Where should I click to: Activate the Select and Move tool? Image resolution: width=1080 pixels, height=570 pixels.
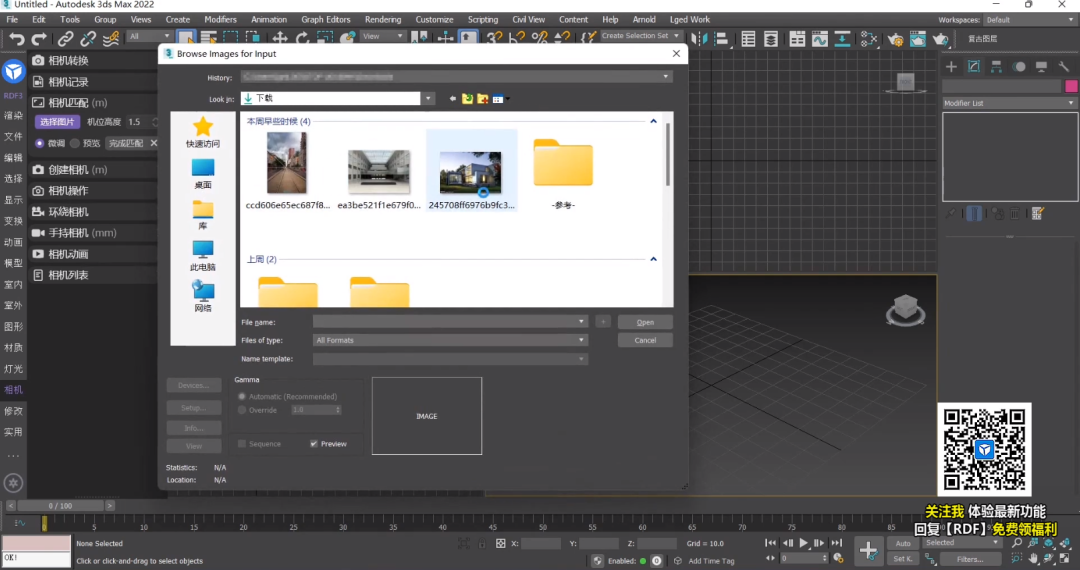point(280,38)
